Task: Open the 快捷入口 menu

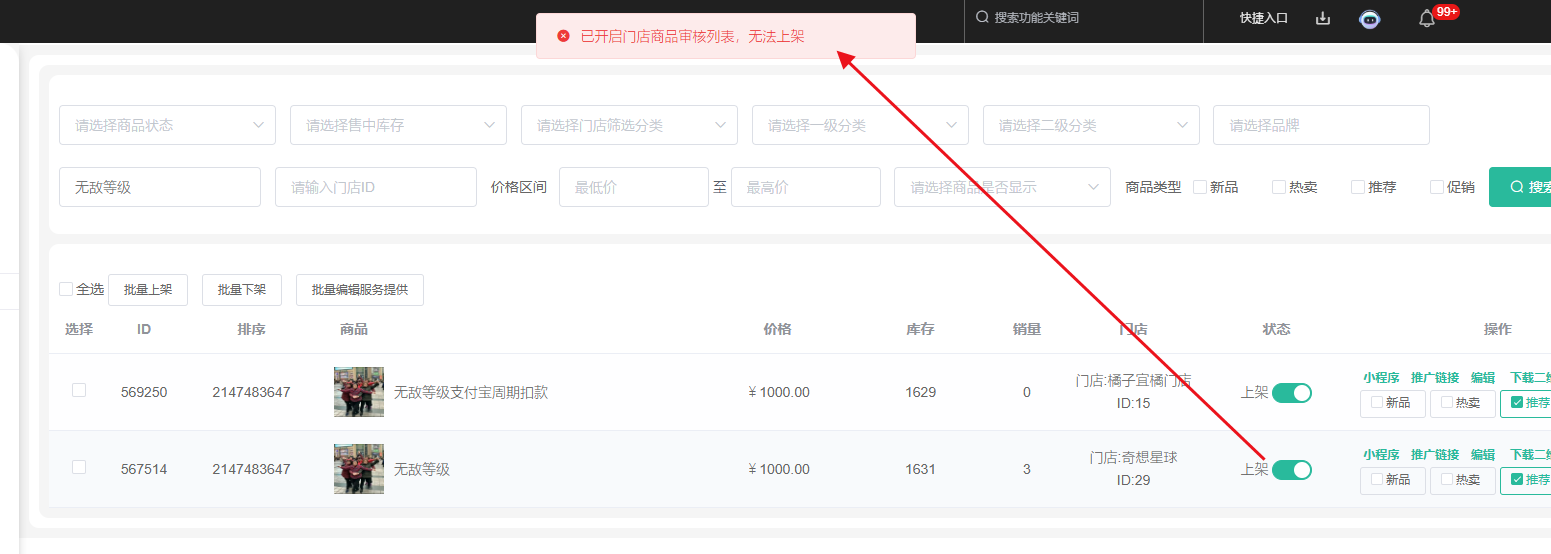Action: [x=1263, y=18]
